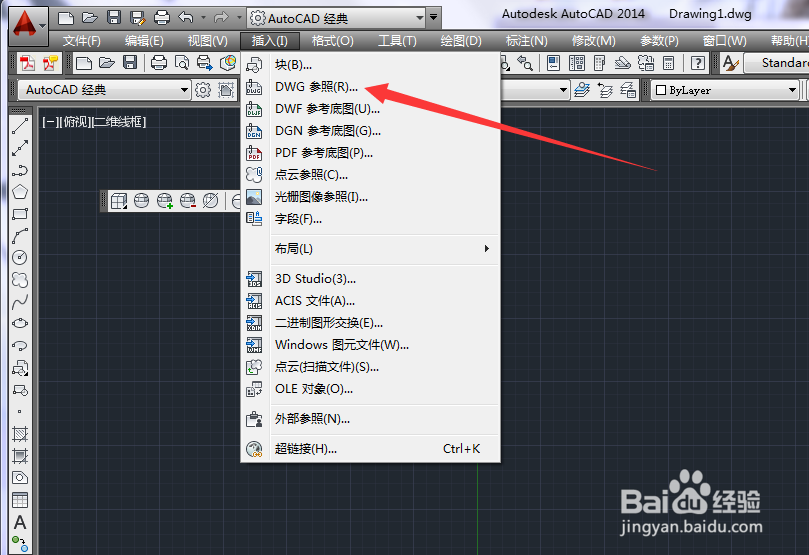This screenshot has width=809, height=555.
Task: Open the Mesh Box flyout icon
Action: point(119,201)
